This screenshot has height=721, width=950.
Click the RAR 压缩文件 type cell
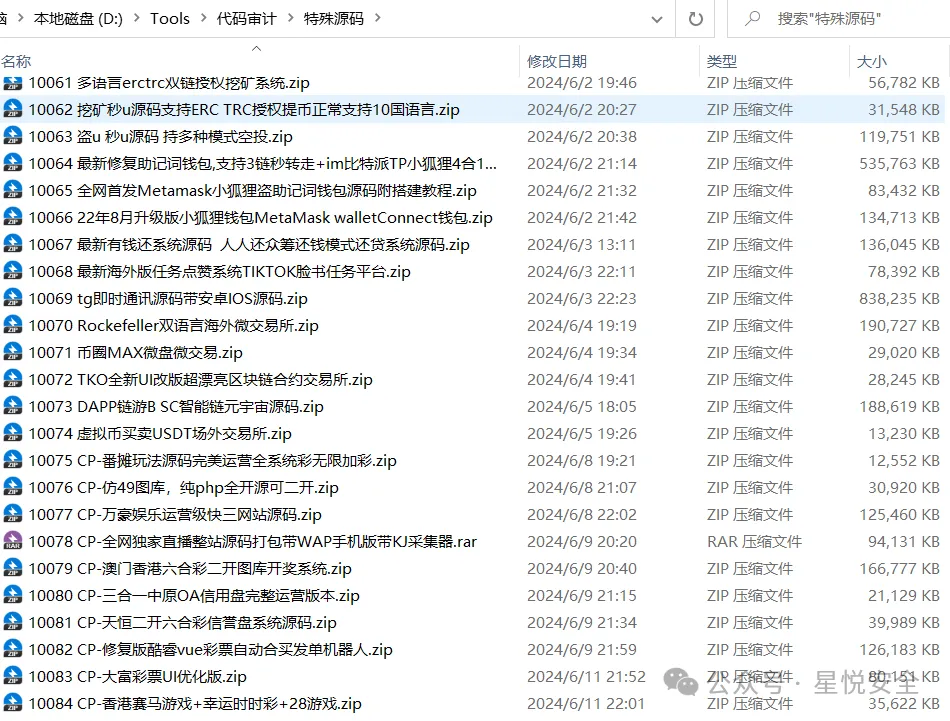(x=754, y=542)
